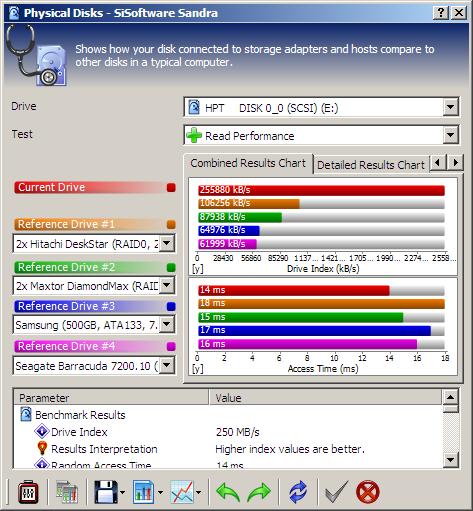Open the Seagate Barracuda reference drive dropdown
Screen dimensions: 473x511
coord(166,366)
